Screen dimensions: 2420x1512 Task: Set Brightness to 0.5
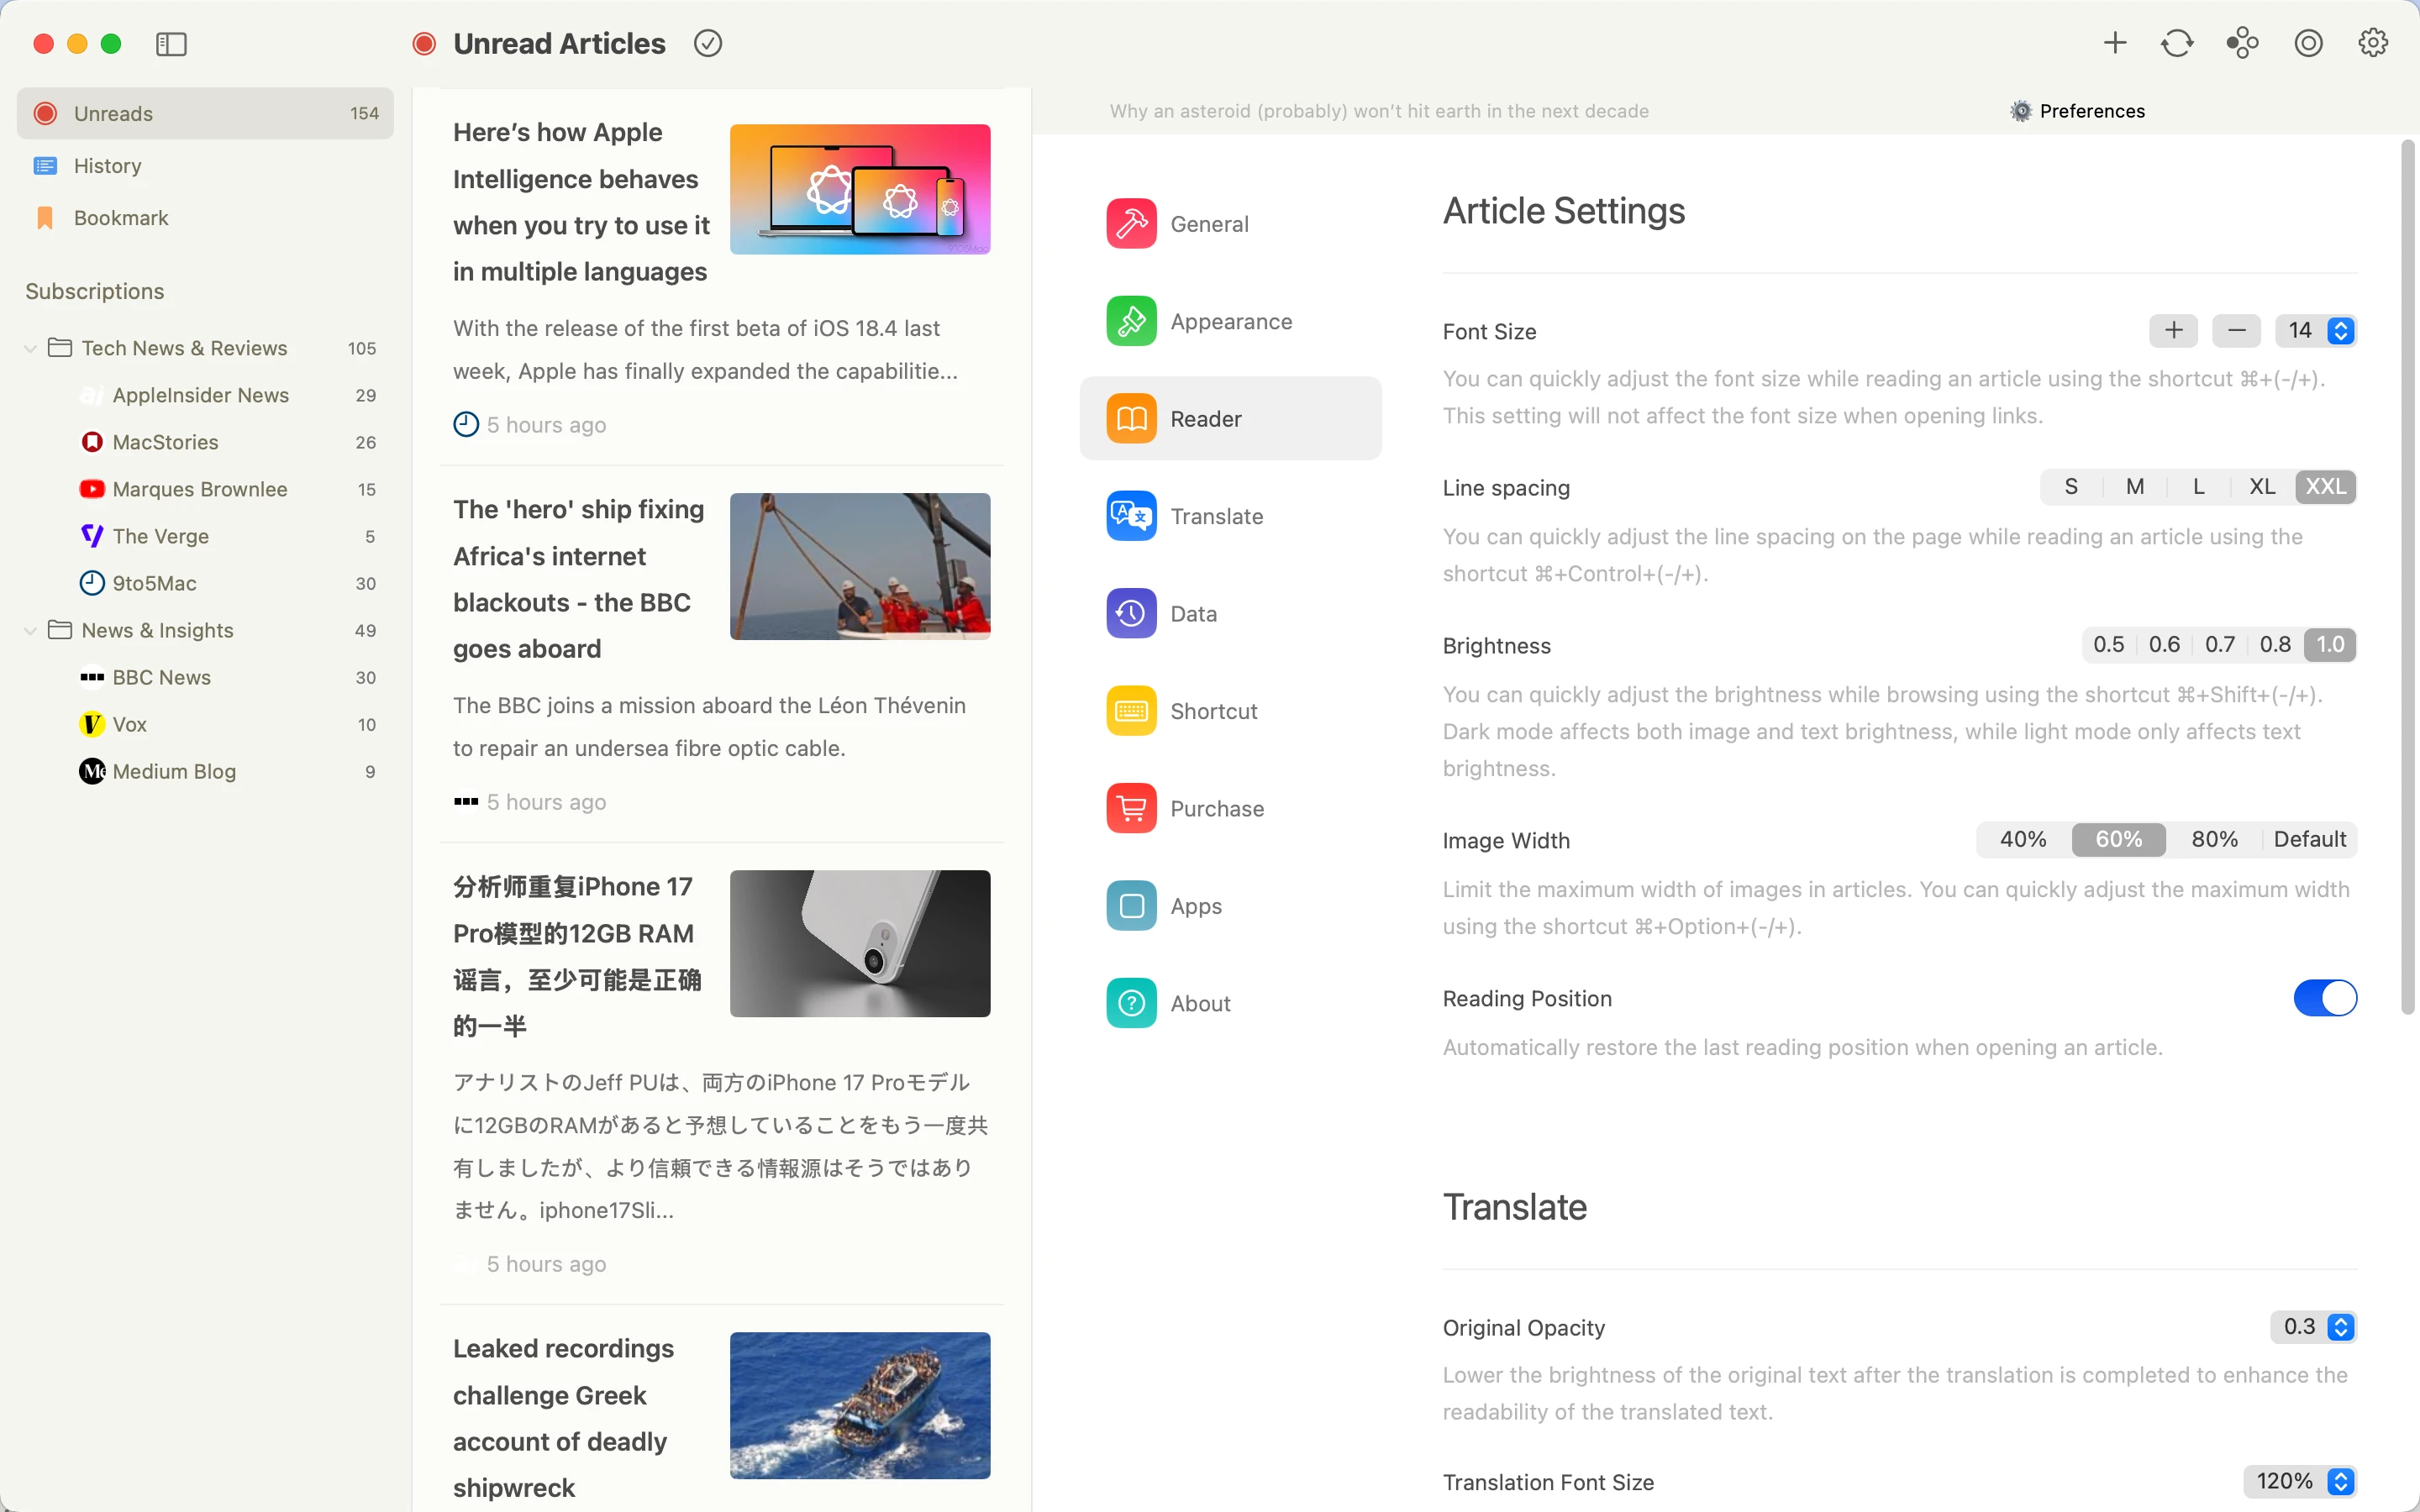pyautogui.click(x=2108, y=644)
